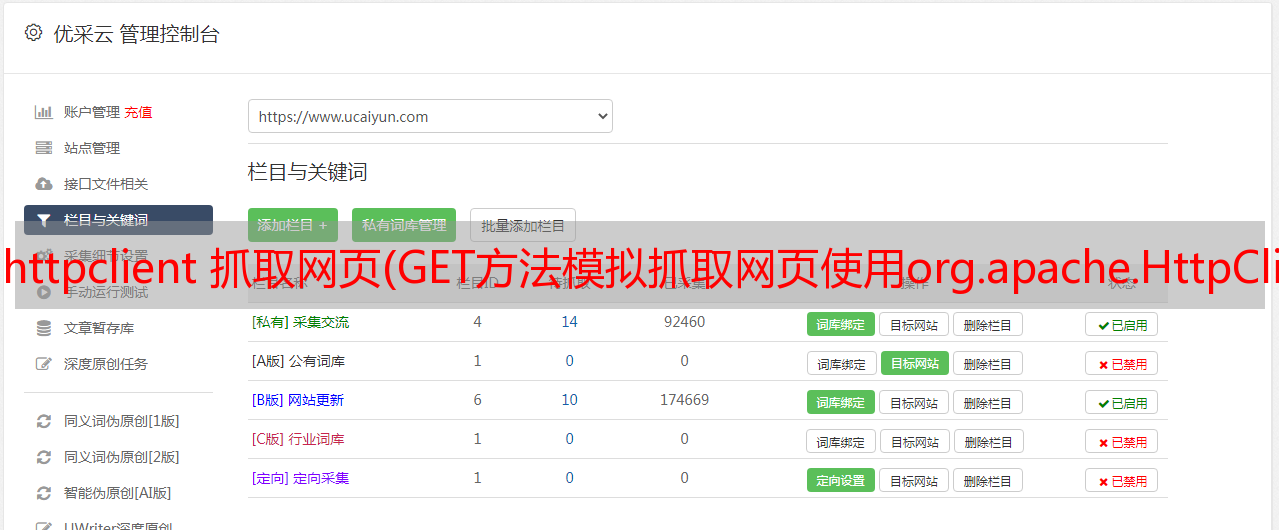Image resolution: width=1279 pixels, height=530 pixels.
Task: Open the https://www.ucaiyun.com site dropdown
Action: (x=430, y=116)
